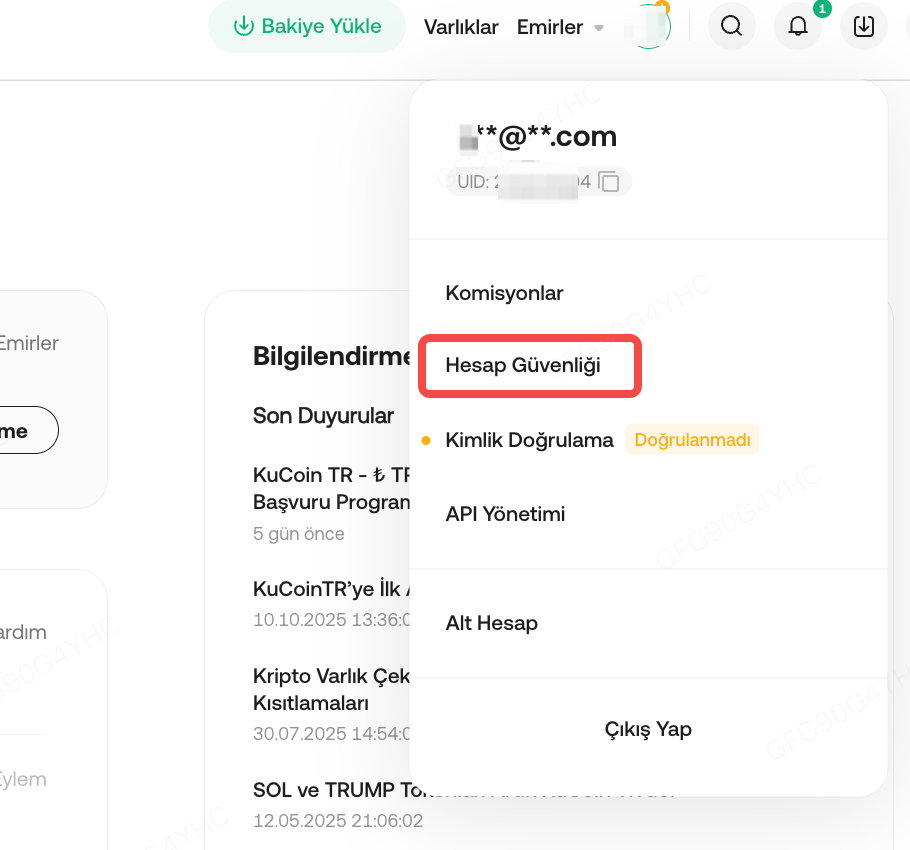910x850 pixels.
Task: Open Varlıklar in top navigation
Action: [x=461, y=27]
